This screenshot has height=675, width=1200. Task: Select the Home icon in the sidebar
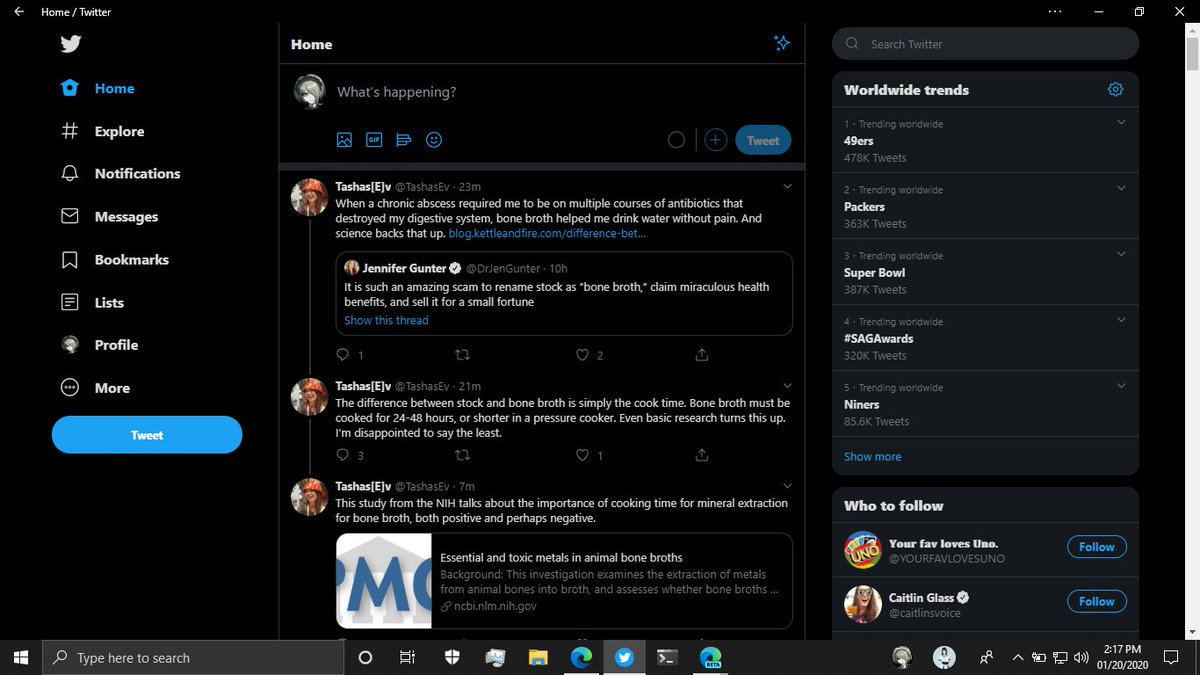tap(69, 88)
